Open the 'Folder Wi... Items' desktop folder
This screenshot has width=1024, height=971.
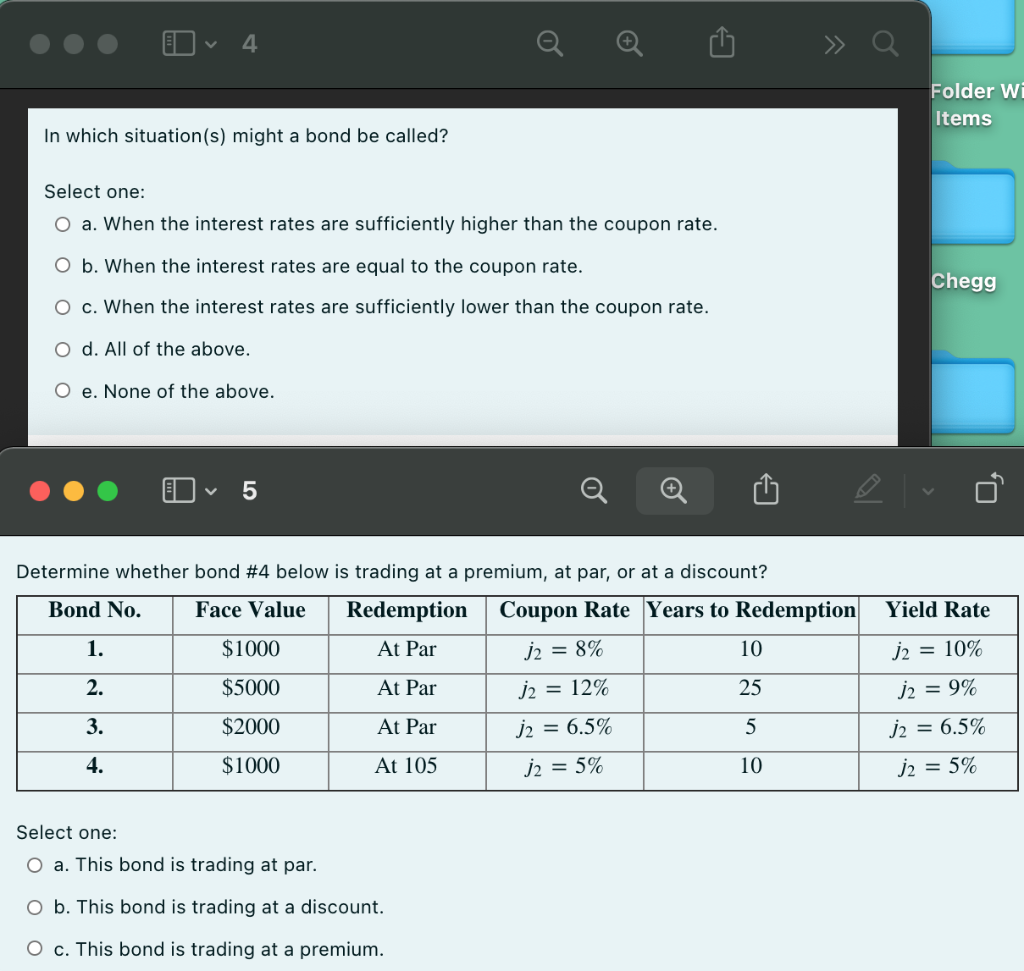tap(973, 27)
